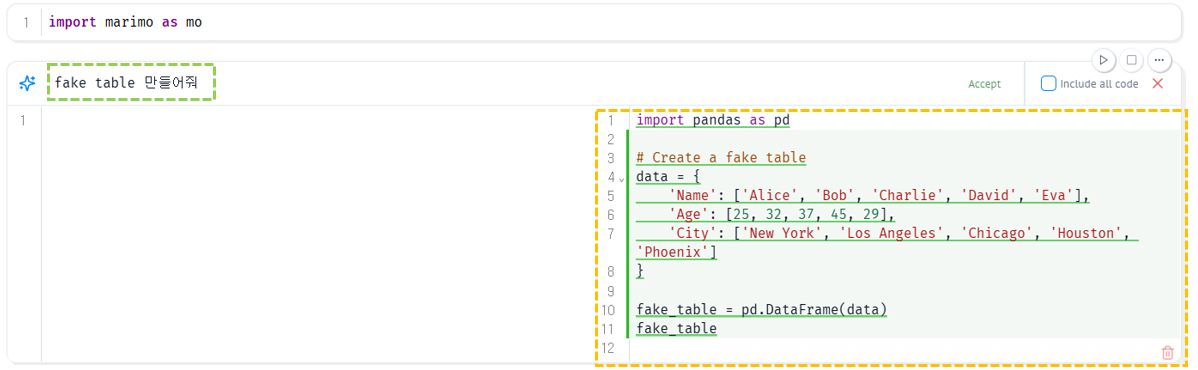
Task: Click the AI sparkle icon beside prompt
Action: click(27, 83)
